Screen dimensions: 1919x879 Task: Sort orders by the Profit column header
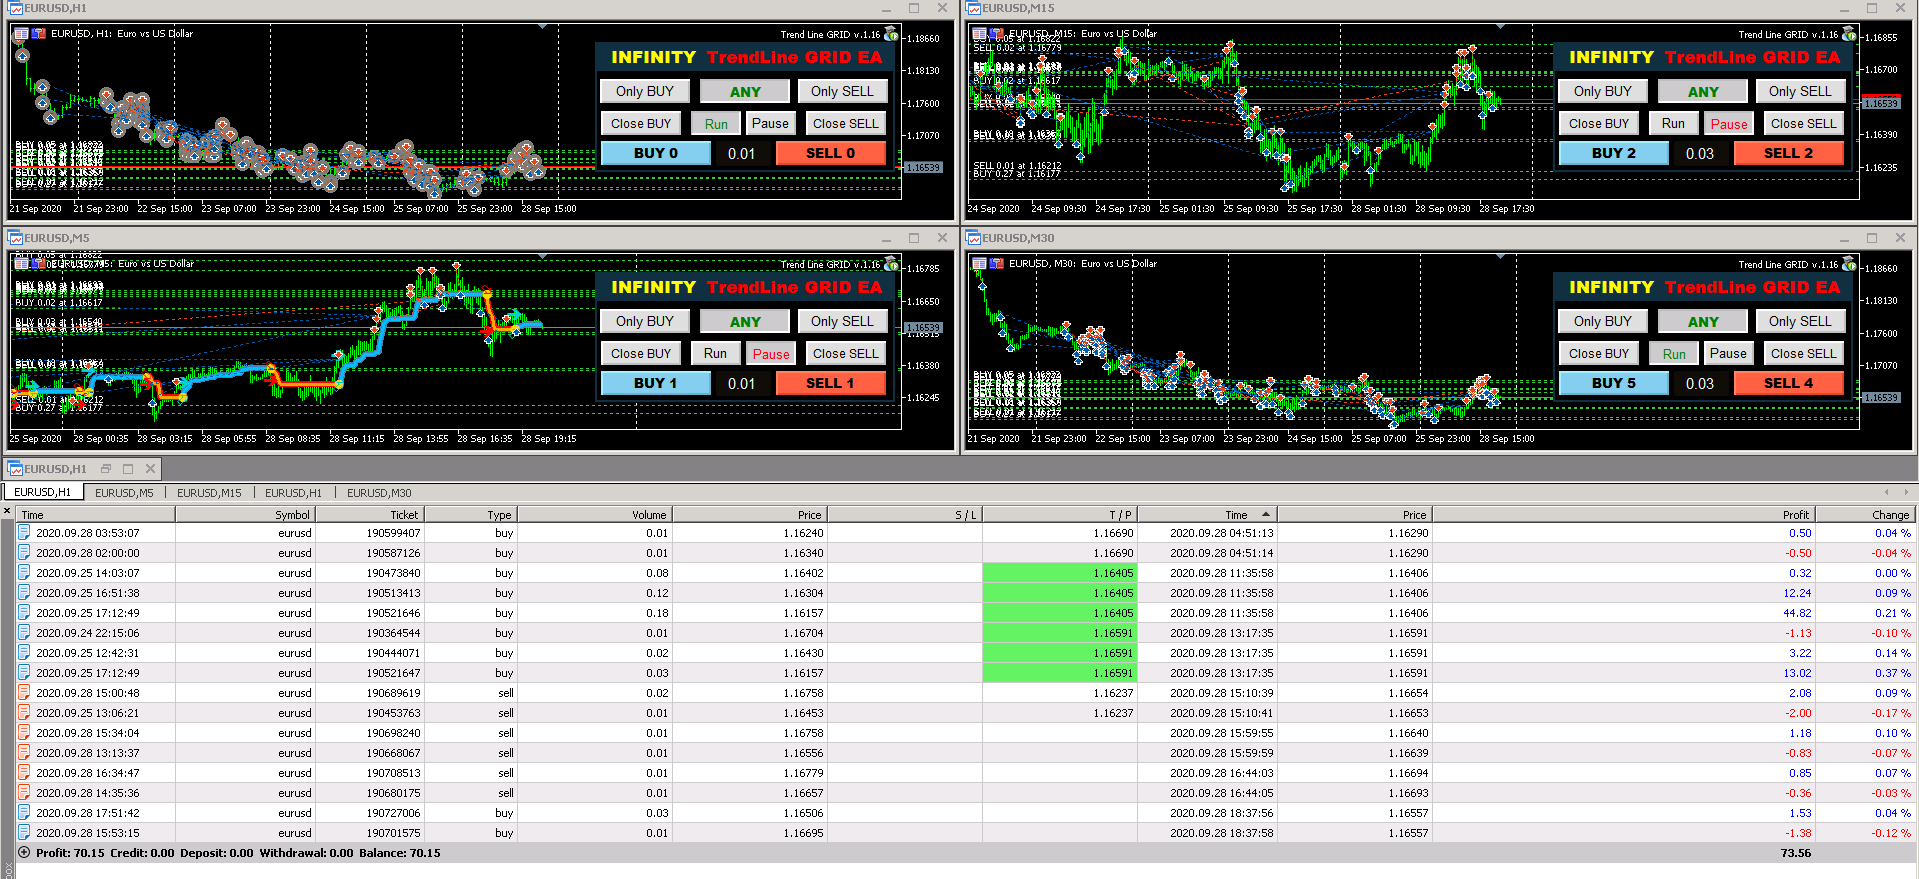[x=1623, y=515]
